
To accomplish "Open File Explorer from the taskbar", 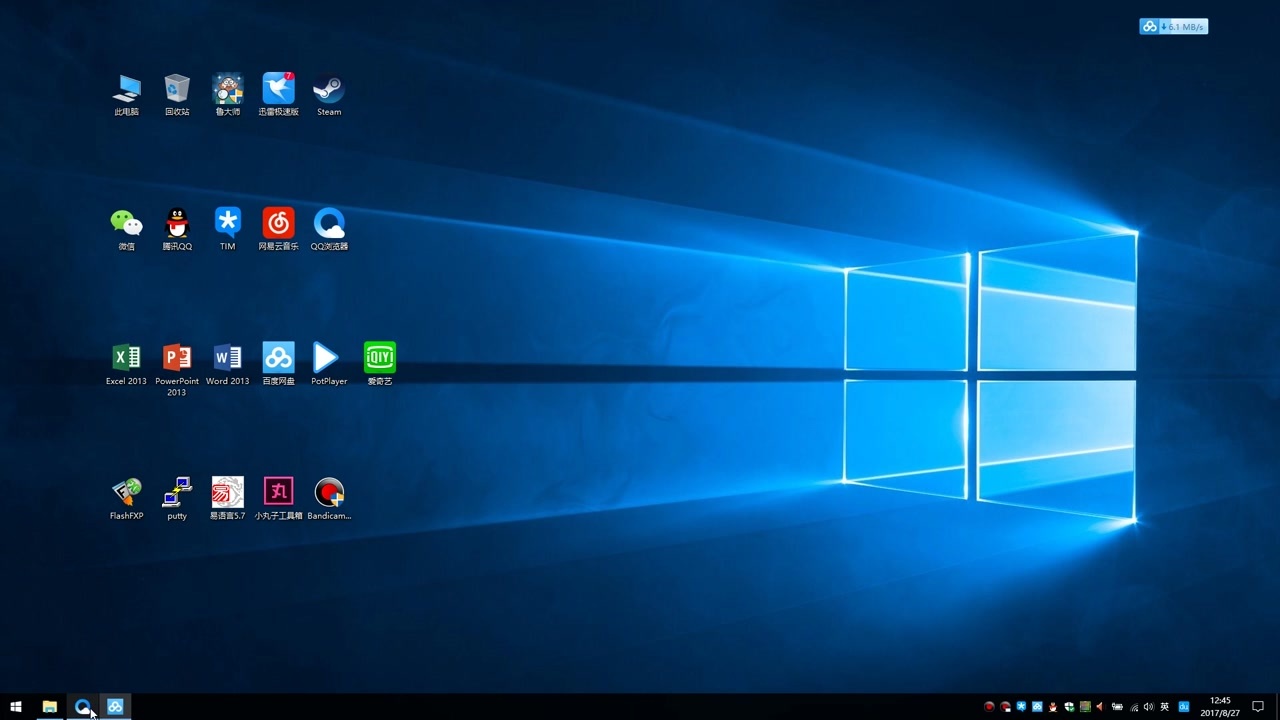I will (x=49, y=707).
